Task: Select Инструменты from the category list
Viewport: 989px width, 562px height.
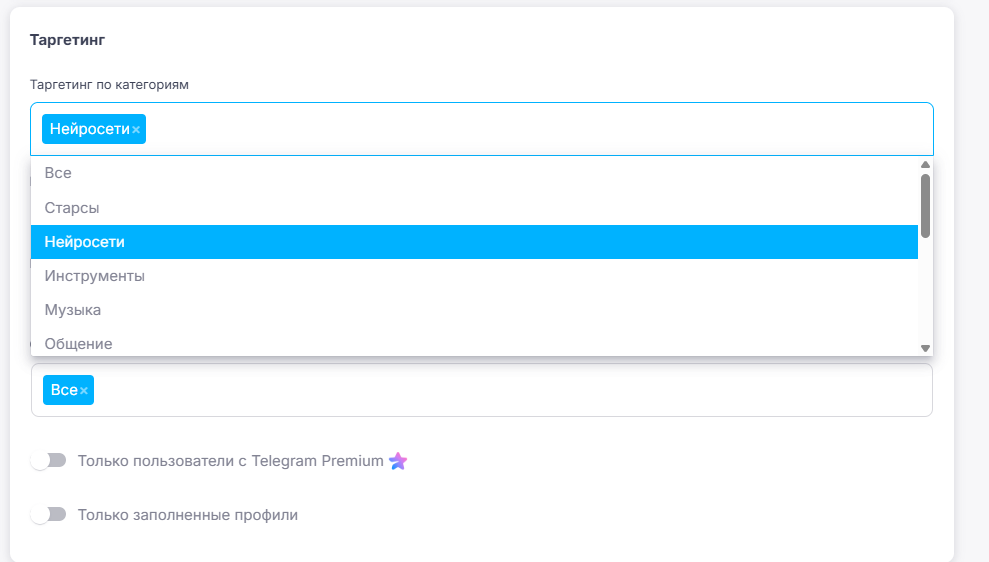Action: (95, 276)
